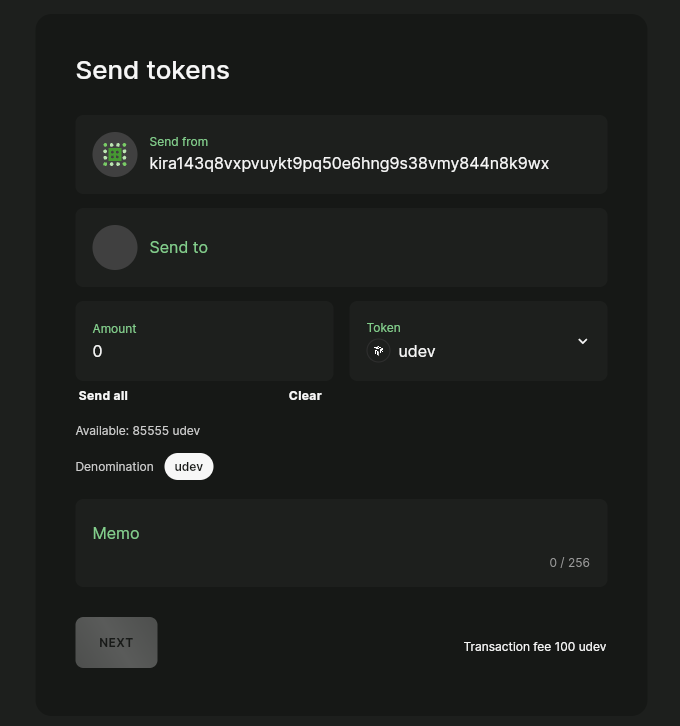Open the Token selector showing udev
Screen dimensions: 680x726
470,342
